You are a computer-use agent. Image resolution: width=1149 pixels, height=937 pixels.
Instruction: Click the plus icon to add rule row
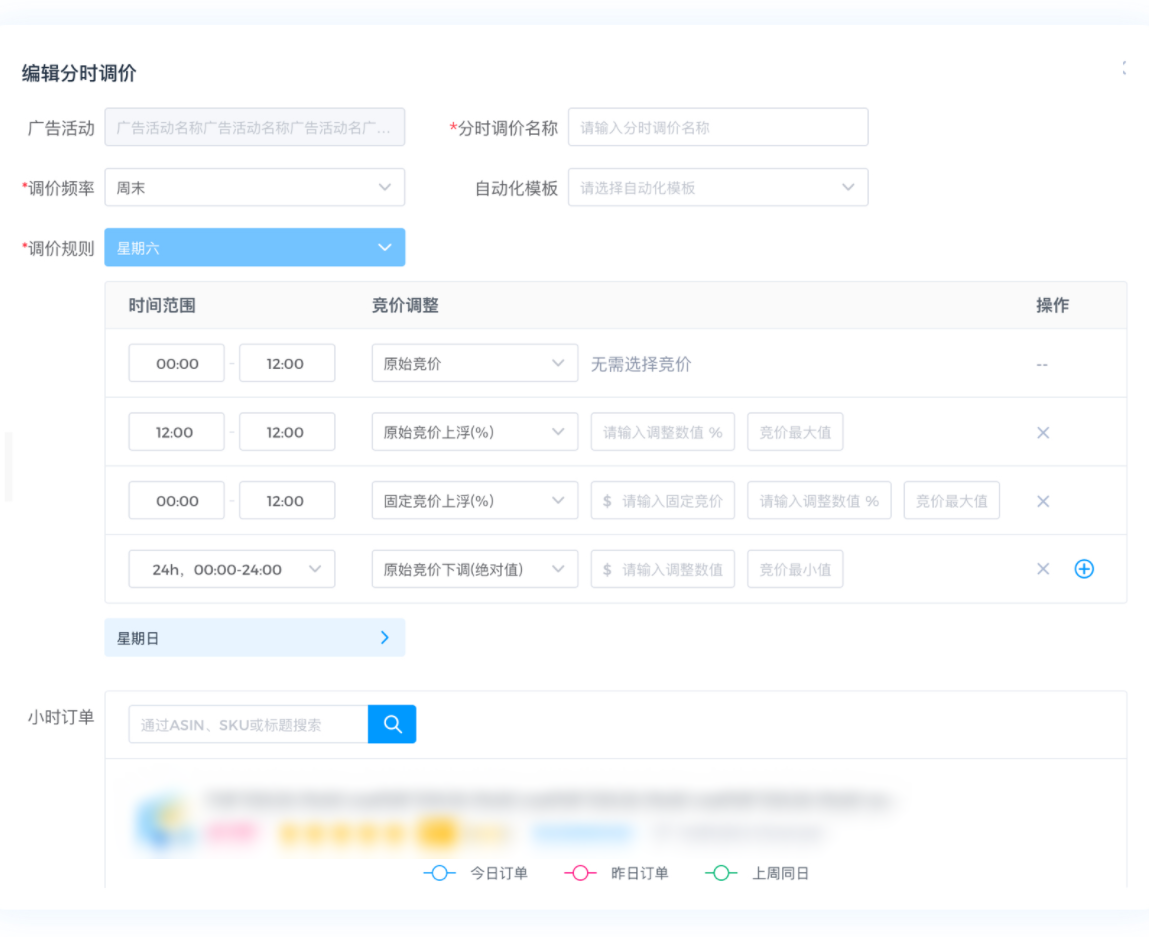(1083, 569)
